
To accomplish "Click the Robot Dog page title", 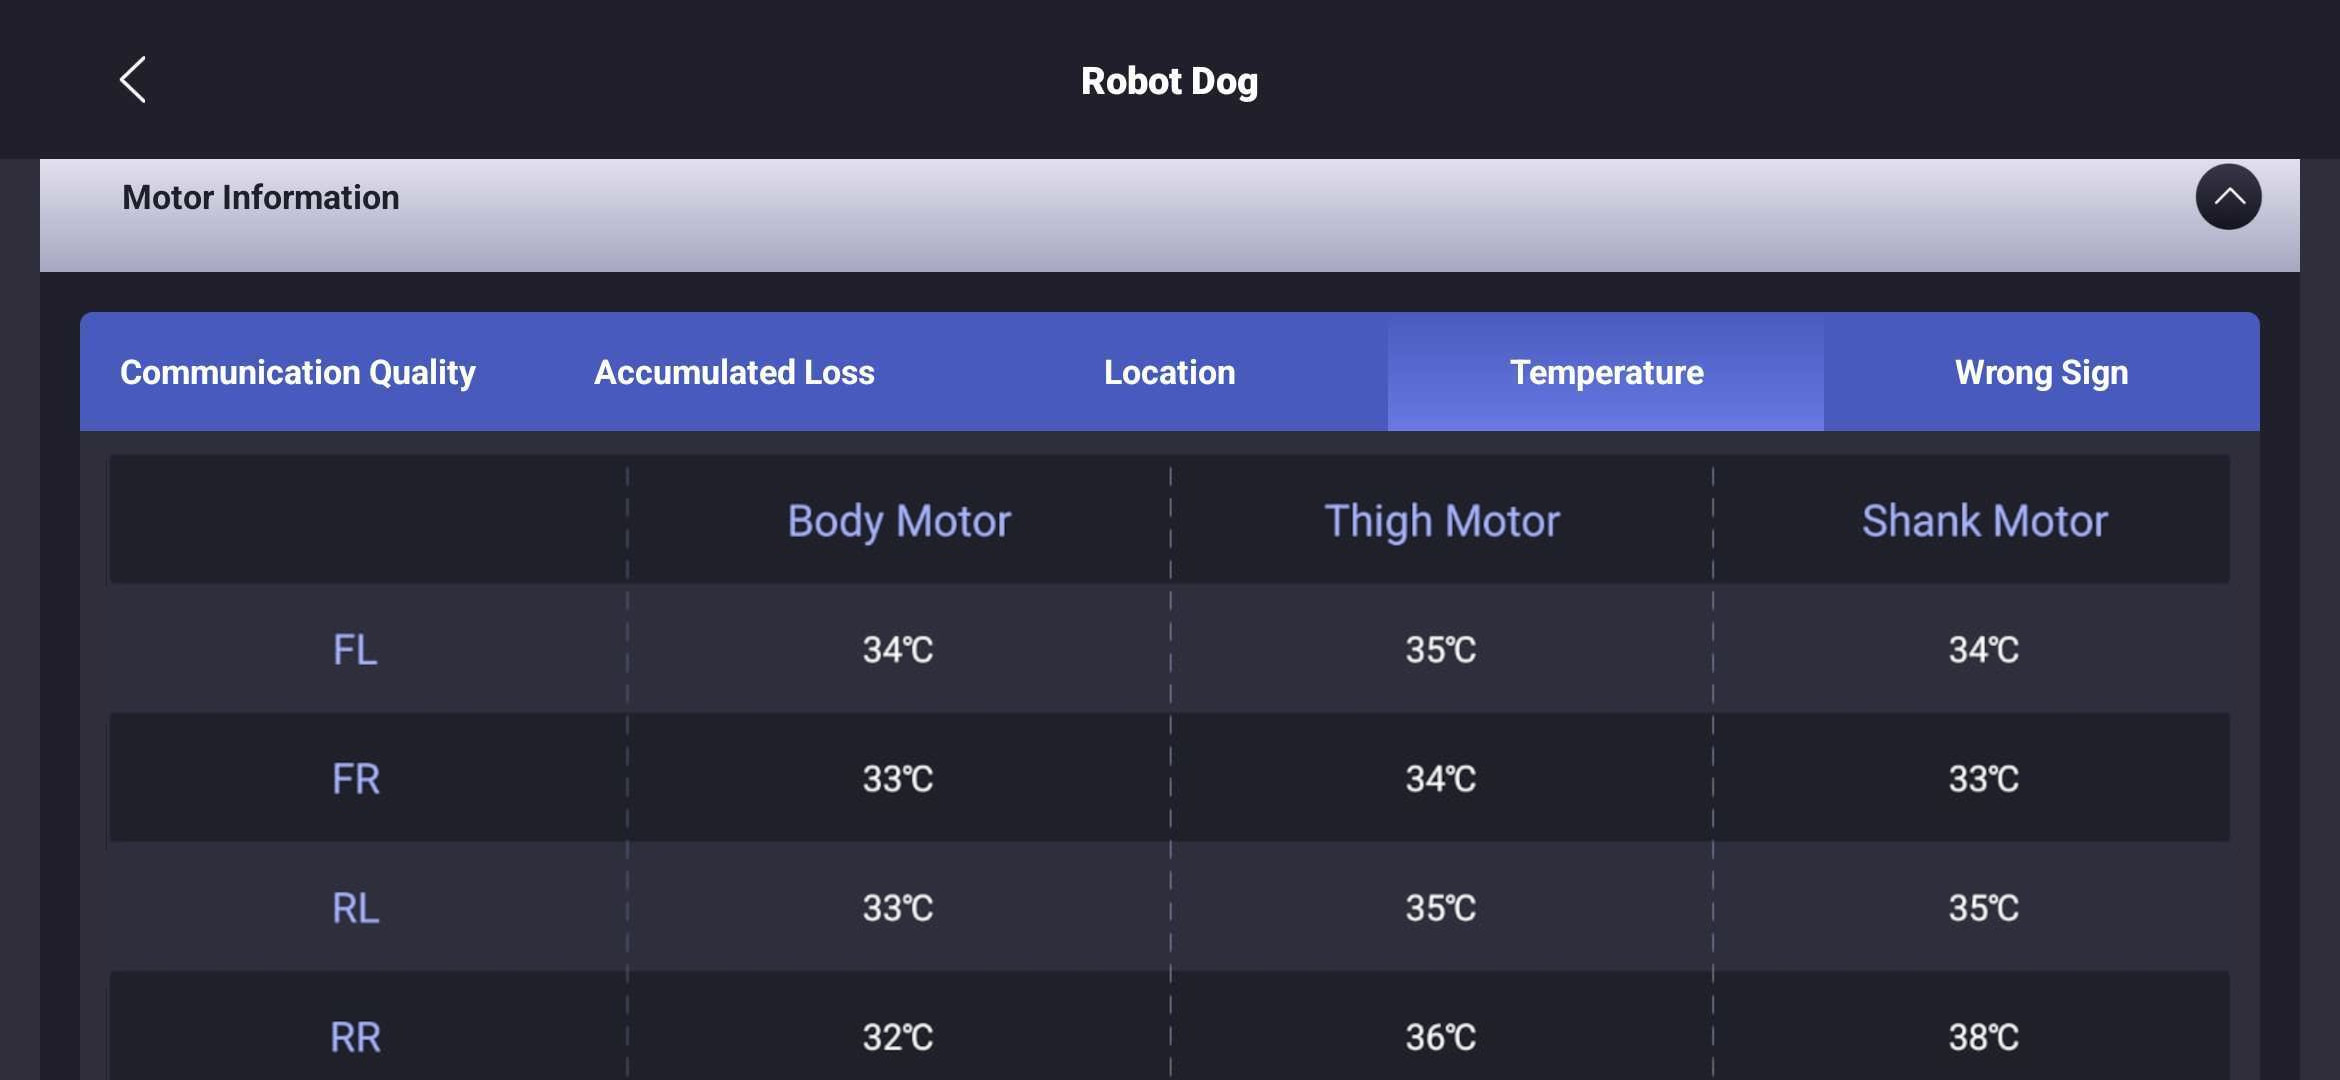I will tap(1169, 81).
